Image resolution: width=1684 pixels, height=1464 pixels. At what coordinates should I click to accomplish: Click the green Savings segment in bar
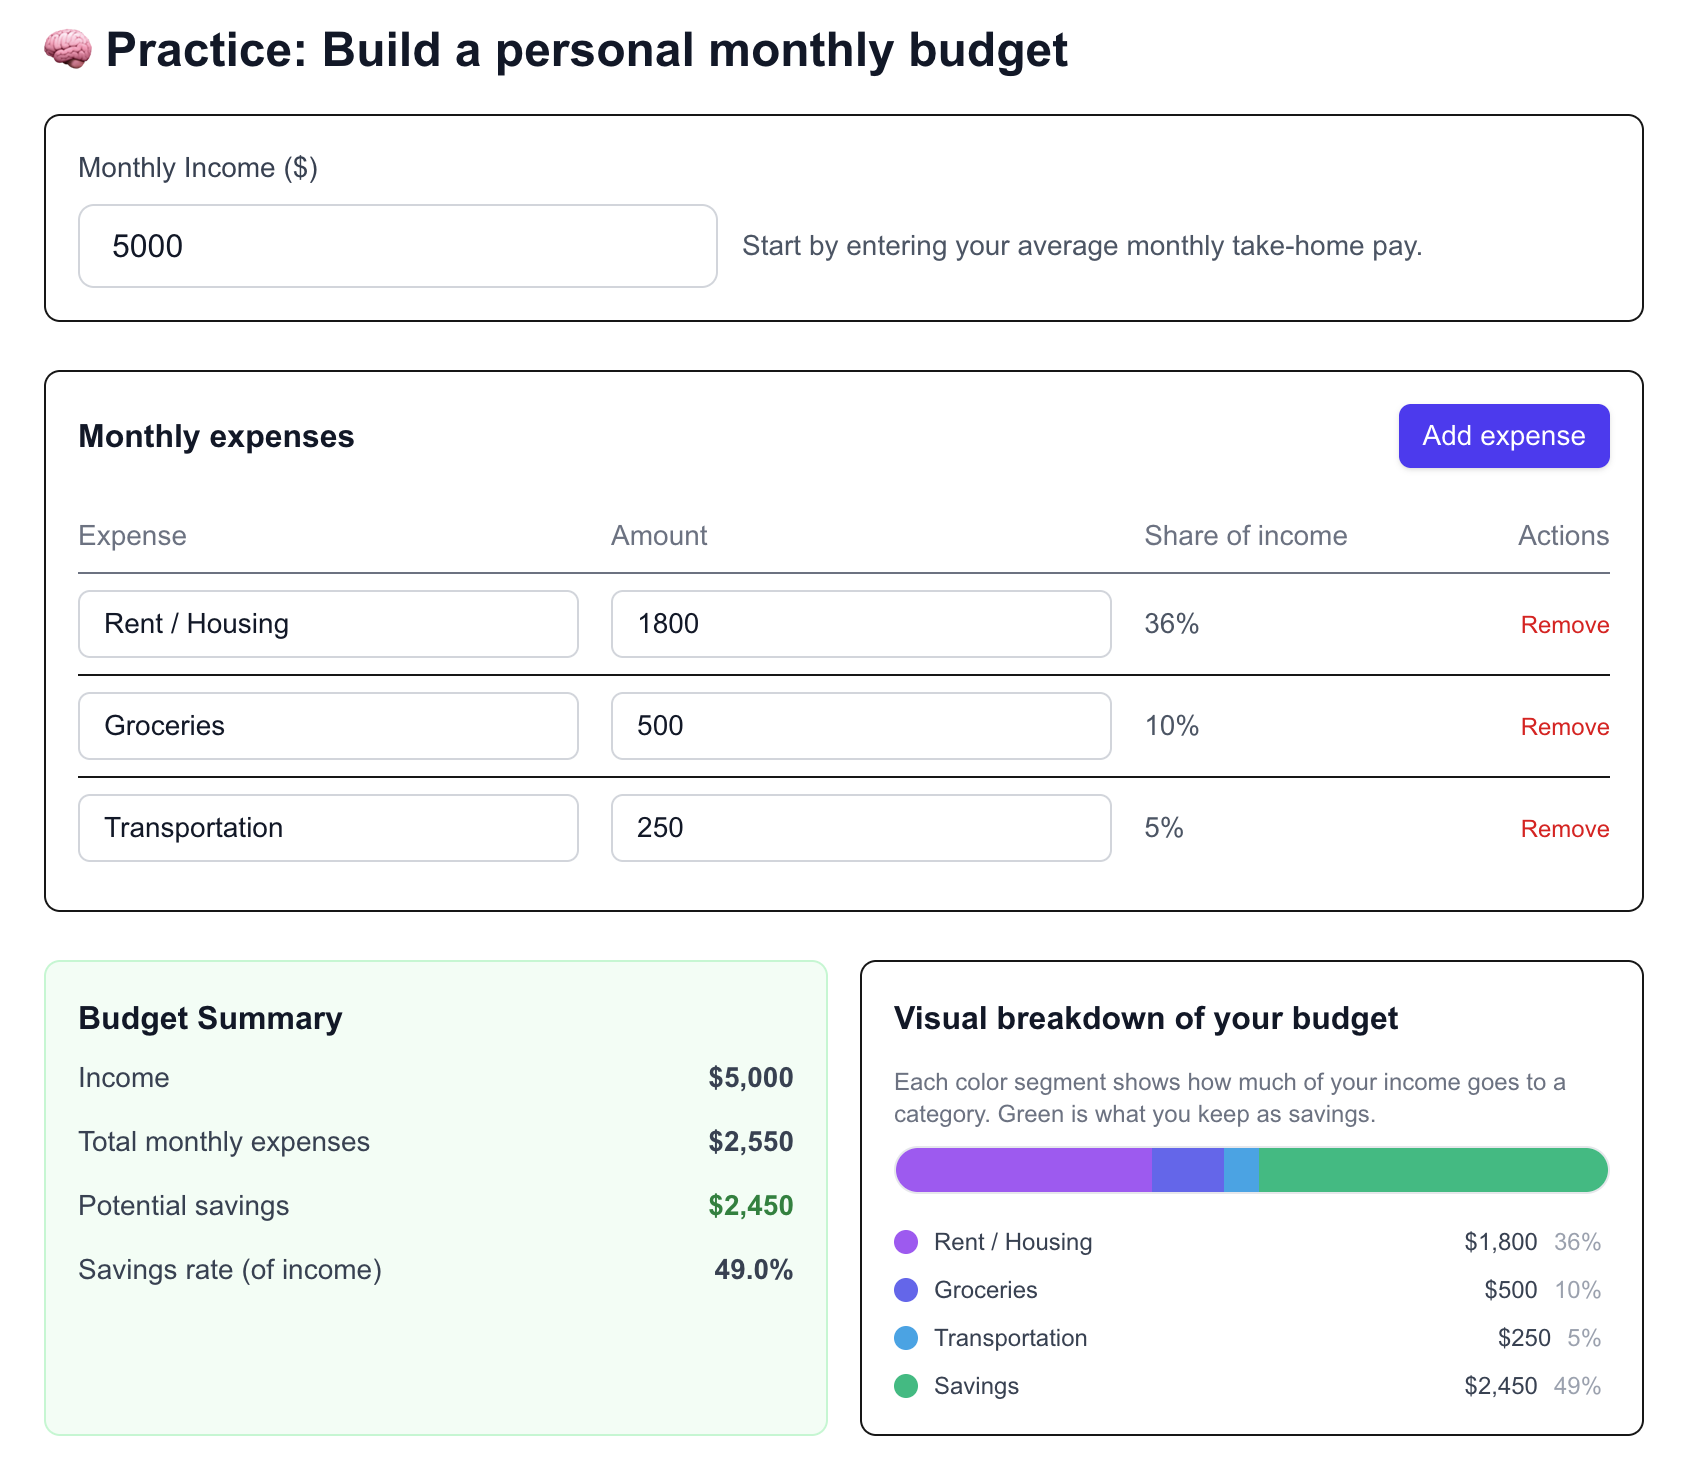tap(1432, 1170)
